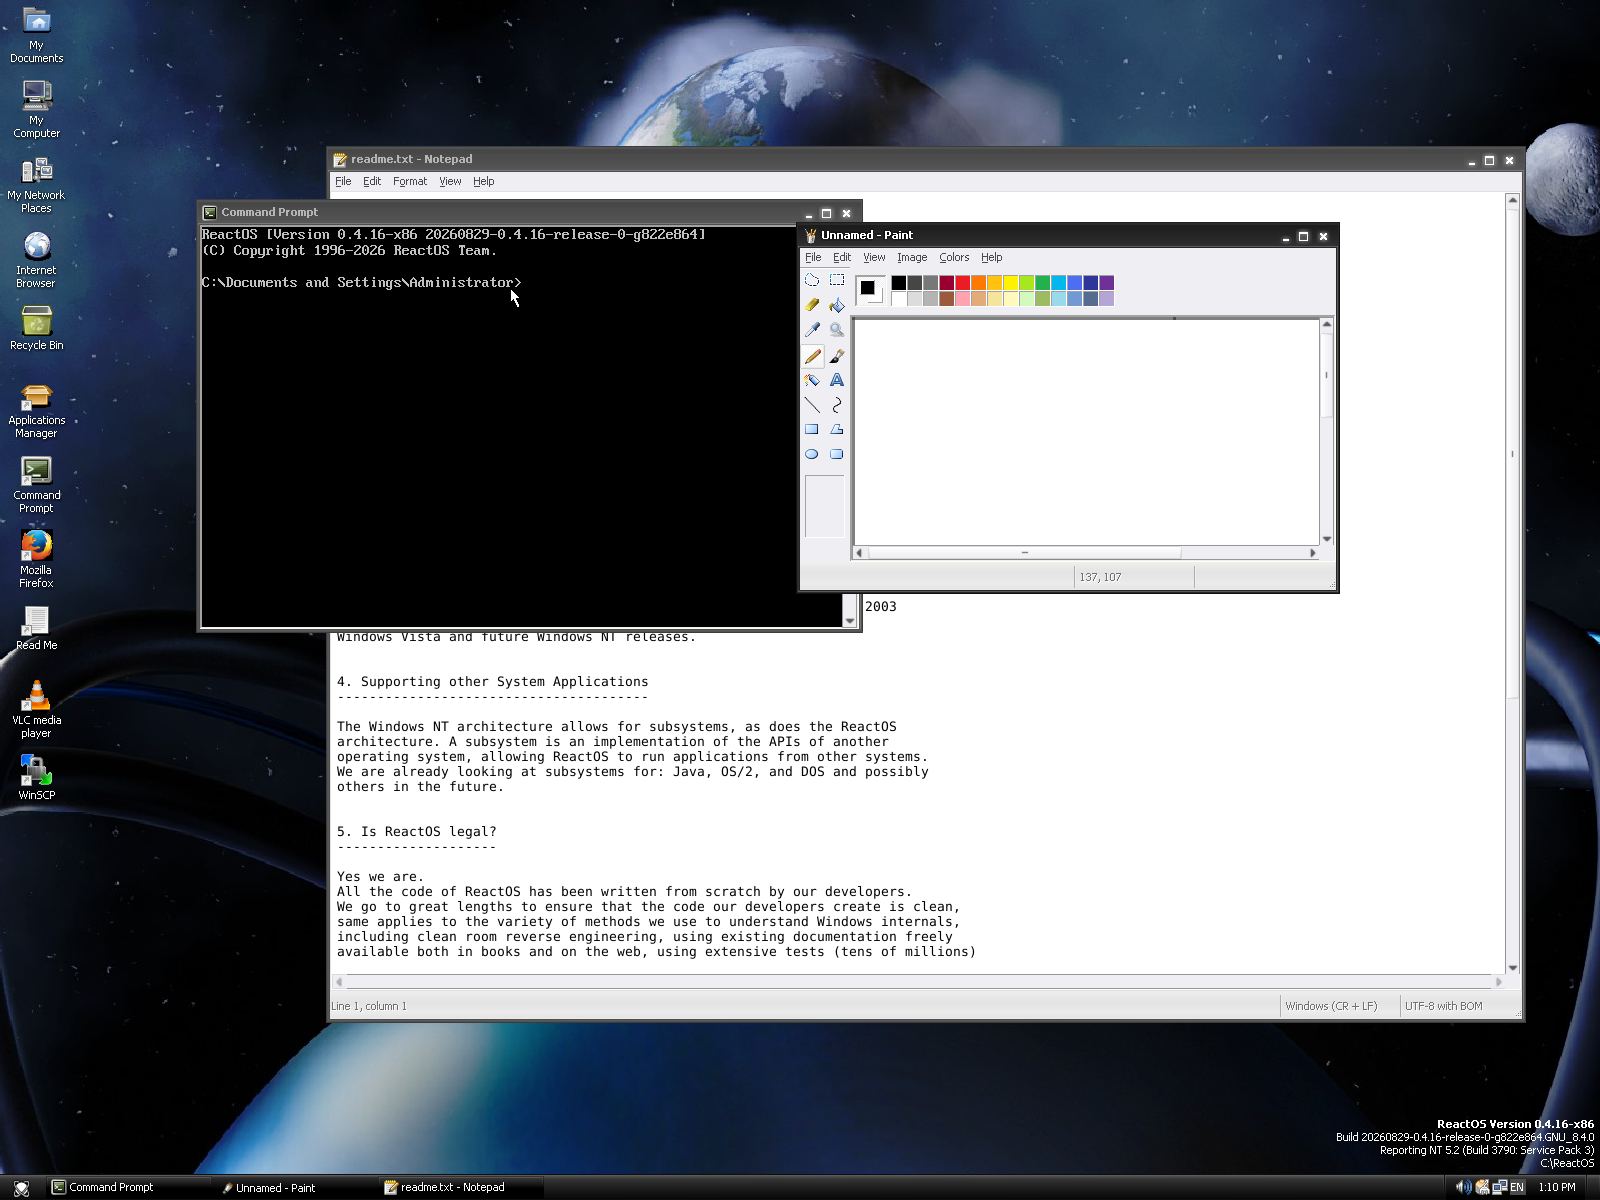This screenshot has height=1200, width=1600.
Task: Open Notepad's Format menu
Action: click(x=410, y=181)
